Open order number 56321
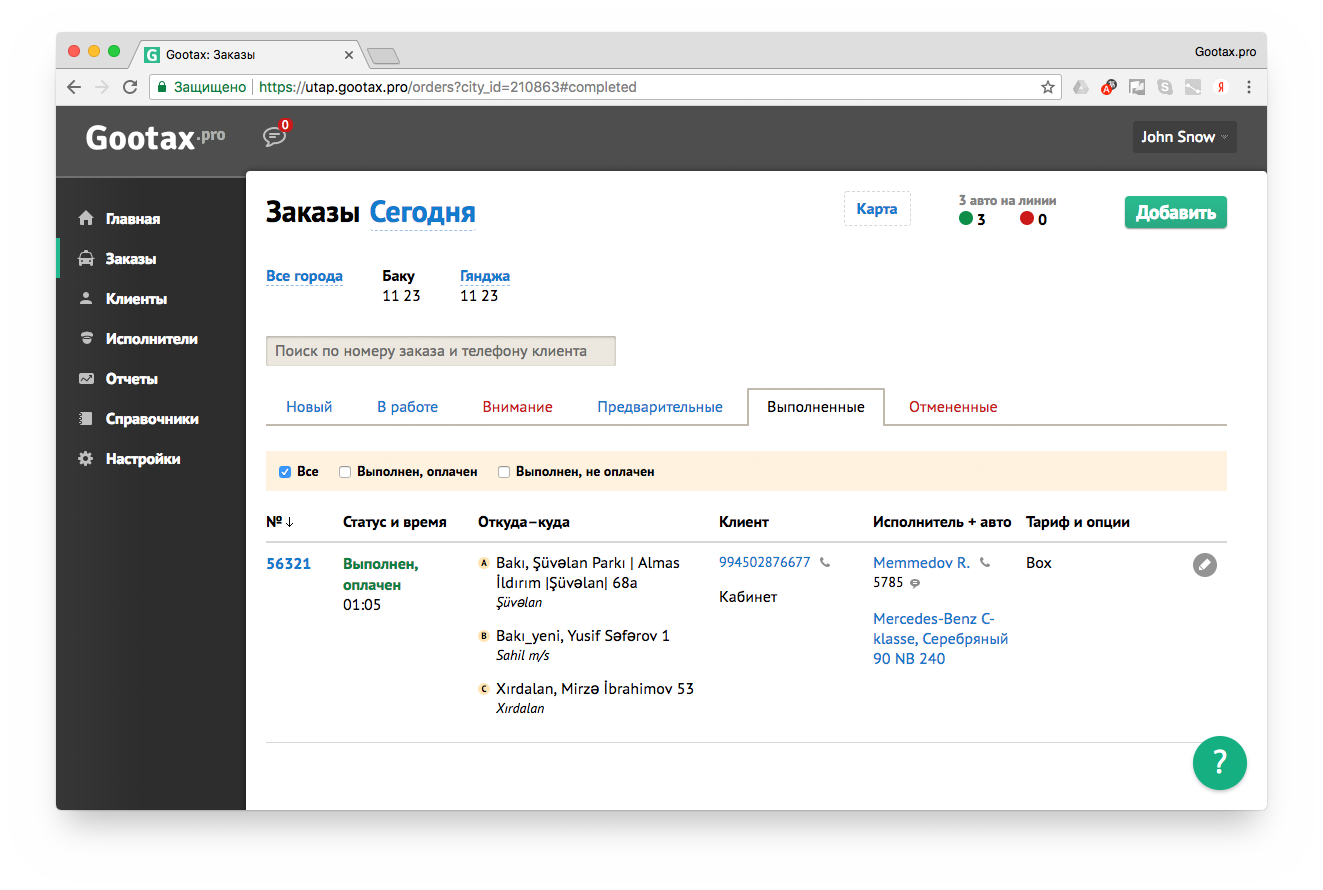The width and height of the screenshot is (1323, 890). coord(288,563)
